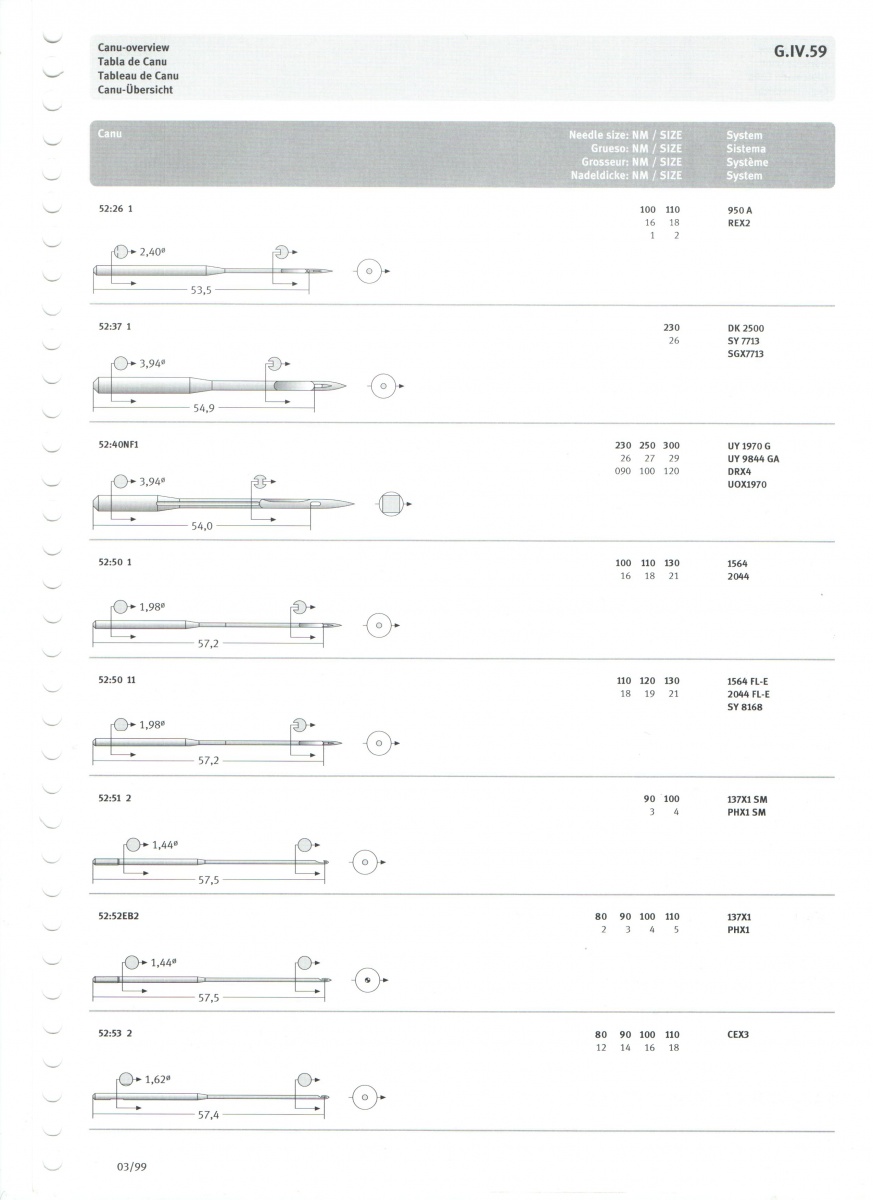Click the Canu column header
The height and width of the screenshot is (1200, 873).
(110, 133)
